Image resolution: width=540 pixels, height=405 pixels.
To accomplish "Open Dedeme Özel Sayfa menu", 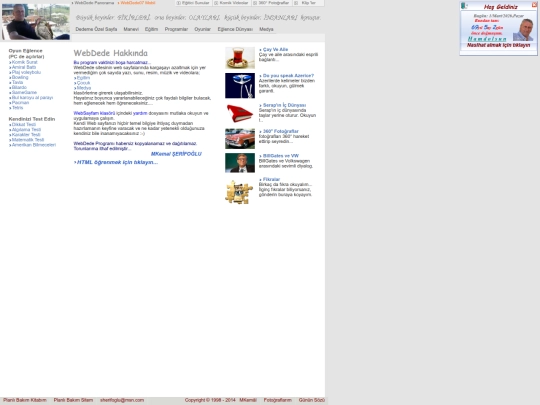I will [x=96, y=29].
